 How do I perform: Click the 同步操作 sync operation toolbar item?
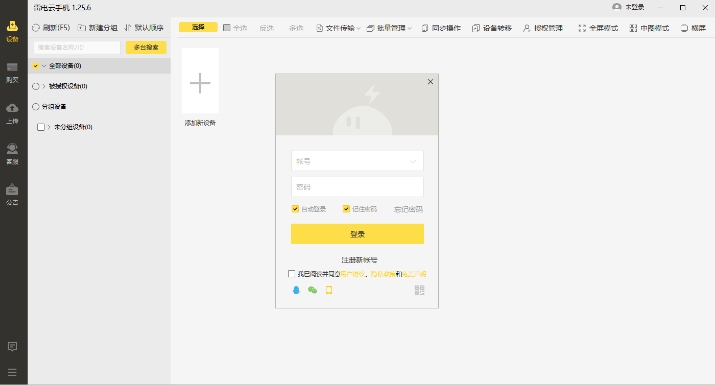(441, 28)
